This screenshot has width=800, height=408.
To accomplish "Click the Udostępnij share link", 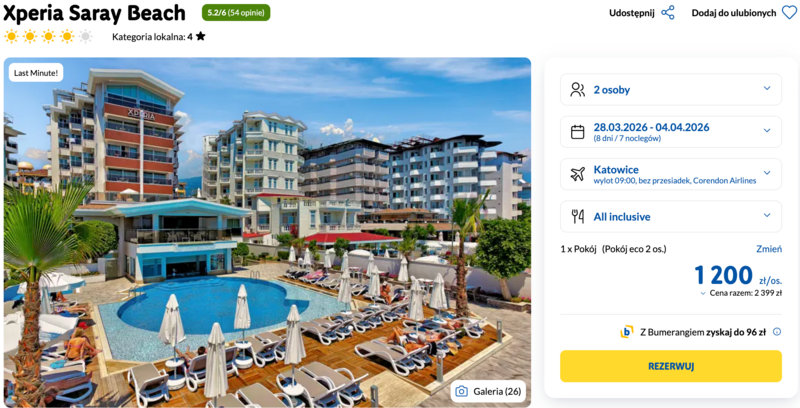I will [632, 13].
